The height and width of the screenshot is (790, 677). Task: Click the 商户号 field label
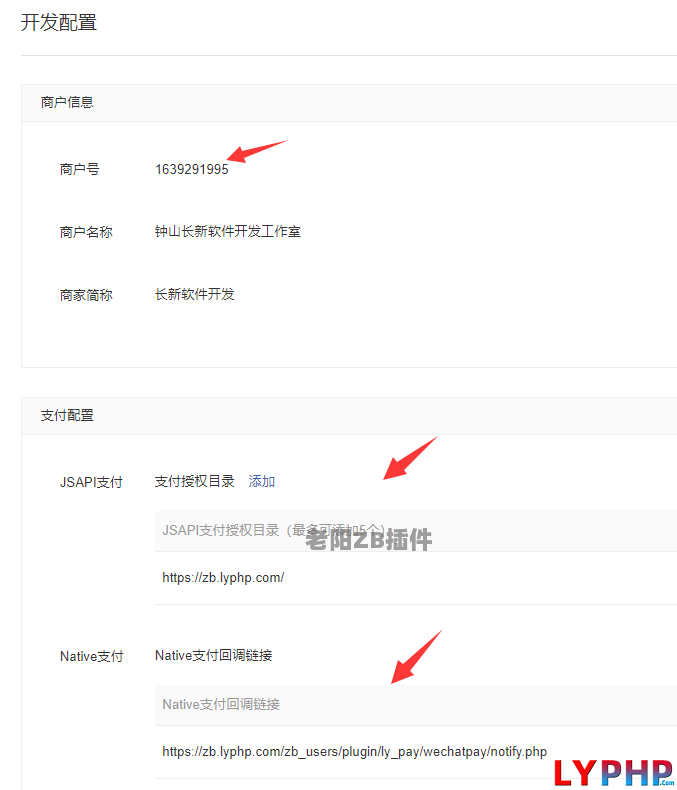[79, 169]
